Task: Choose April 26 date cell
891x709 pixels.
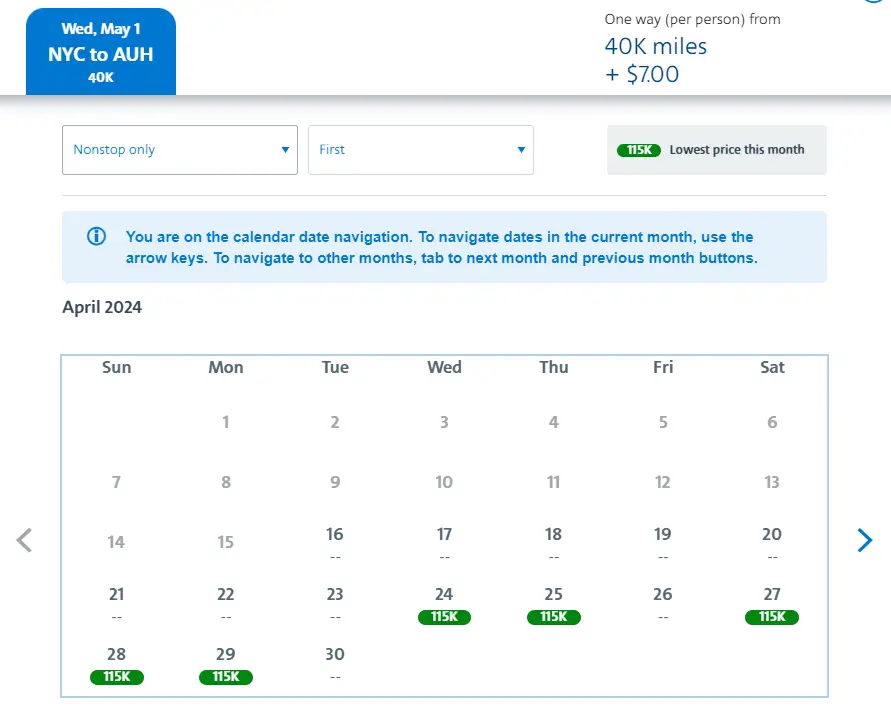Action: coord(662,603)
